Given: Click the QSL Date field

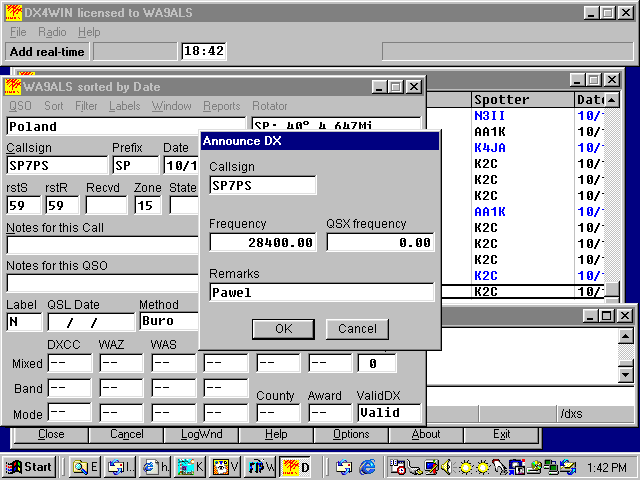Looking at the screenshot, I should (x=91, y=322).
